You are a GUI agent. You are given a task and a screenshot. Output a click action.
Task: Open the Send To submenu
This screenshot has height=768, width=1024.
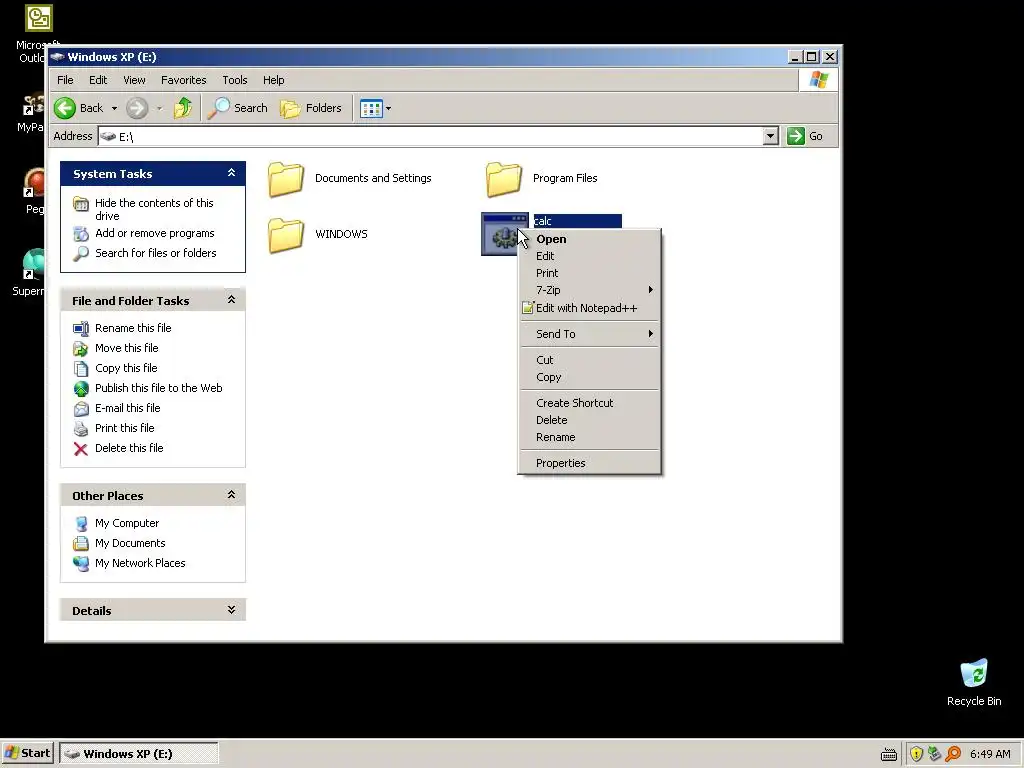589,334
